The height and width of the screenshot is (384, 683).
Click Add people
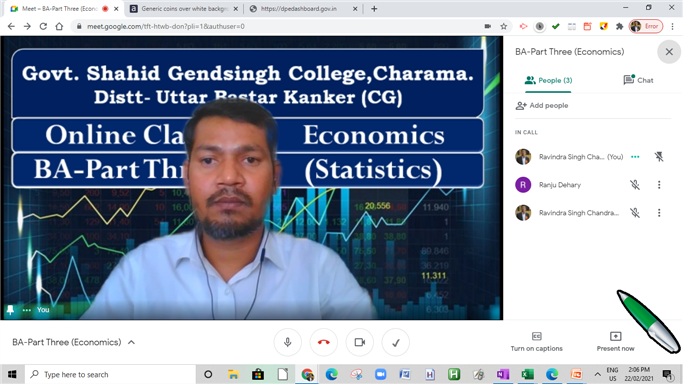point(542,105)
